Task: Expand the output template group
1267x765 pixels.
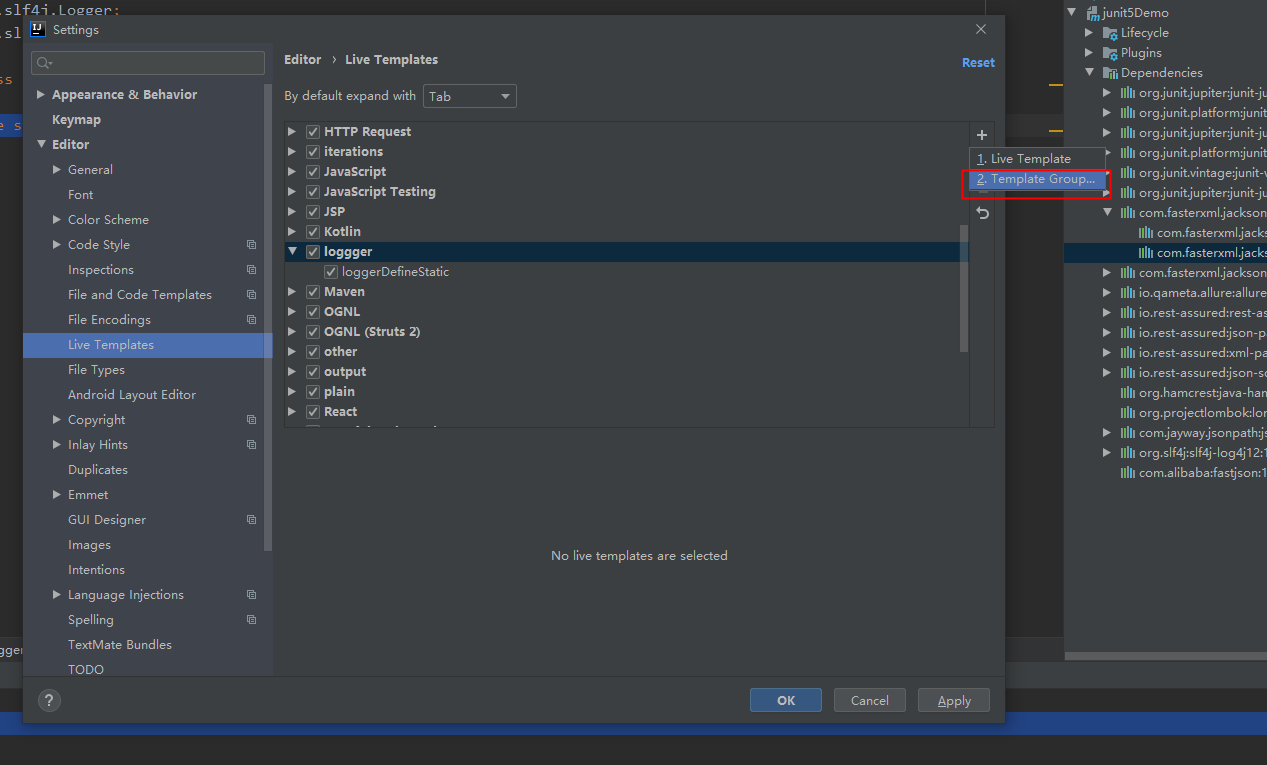Action: 293,372
